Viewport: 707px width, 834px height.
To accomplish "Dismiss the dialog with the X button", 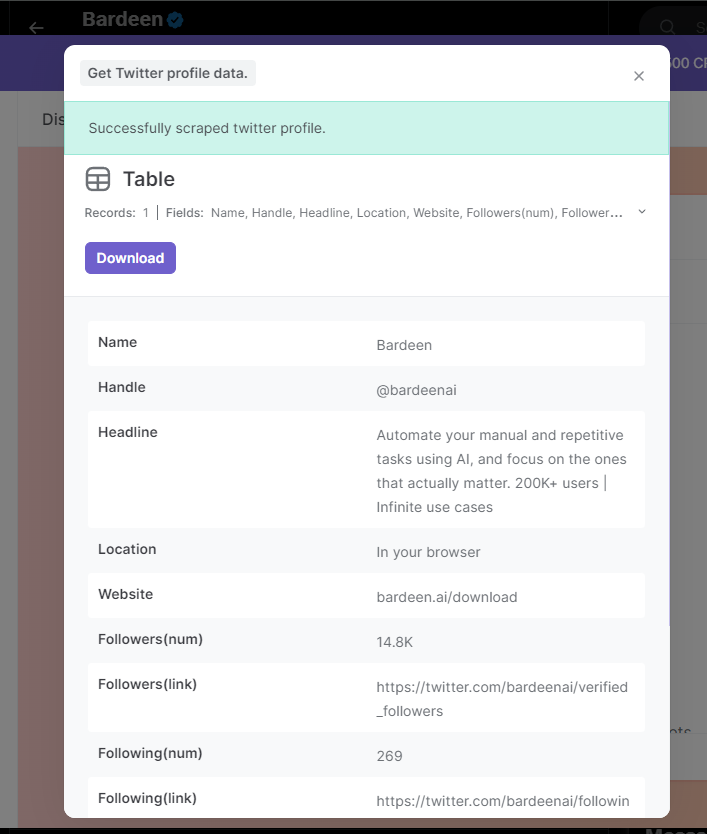I will 639,76.
